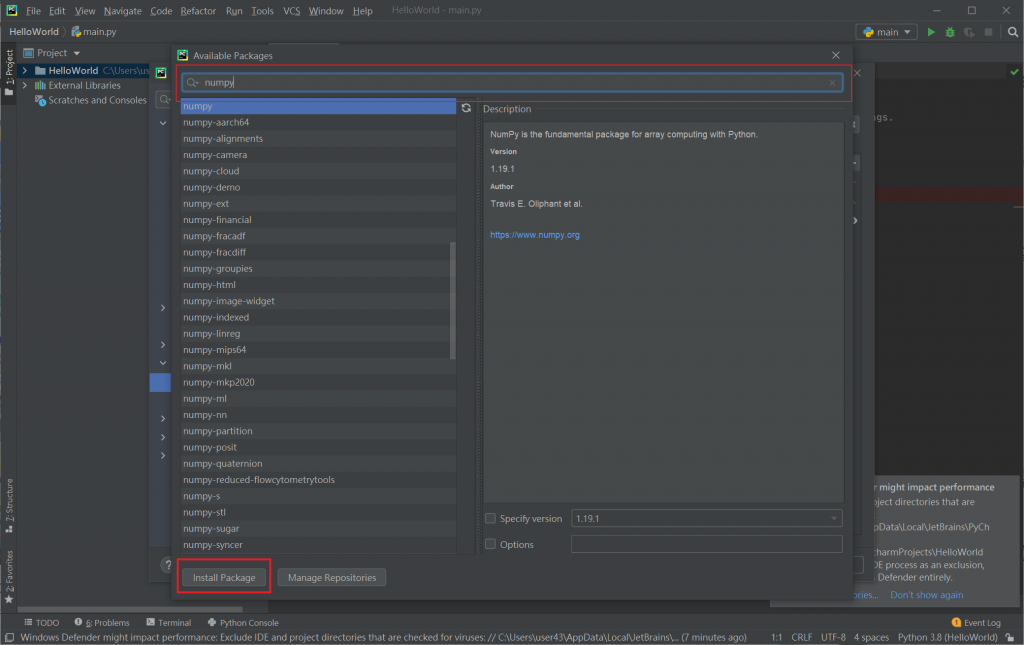The height and width of the screenshot is (645, 1024).
Task: Open the Run menu
Action: click(x=234, y=10)
